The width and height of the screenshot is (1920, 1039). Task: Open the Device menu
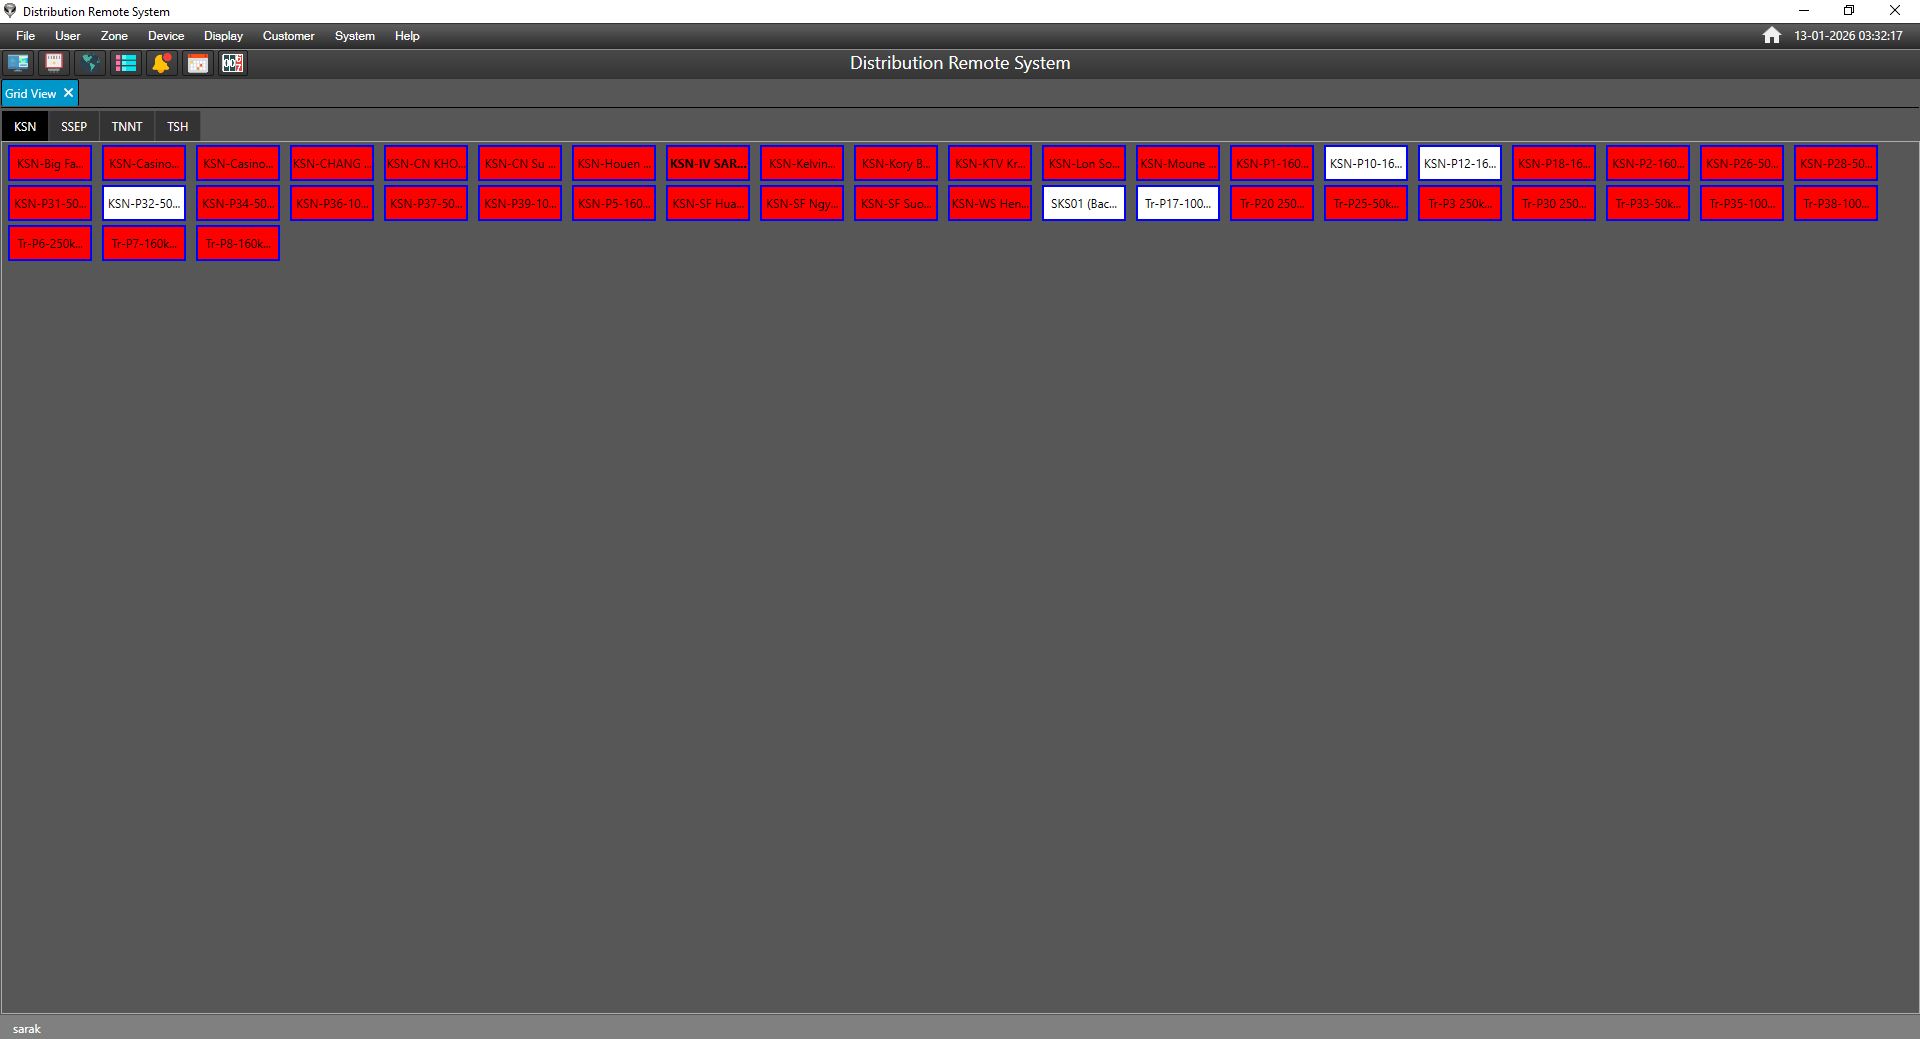[165, 35]
